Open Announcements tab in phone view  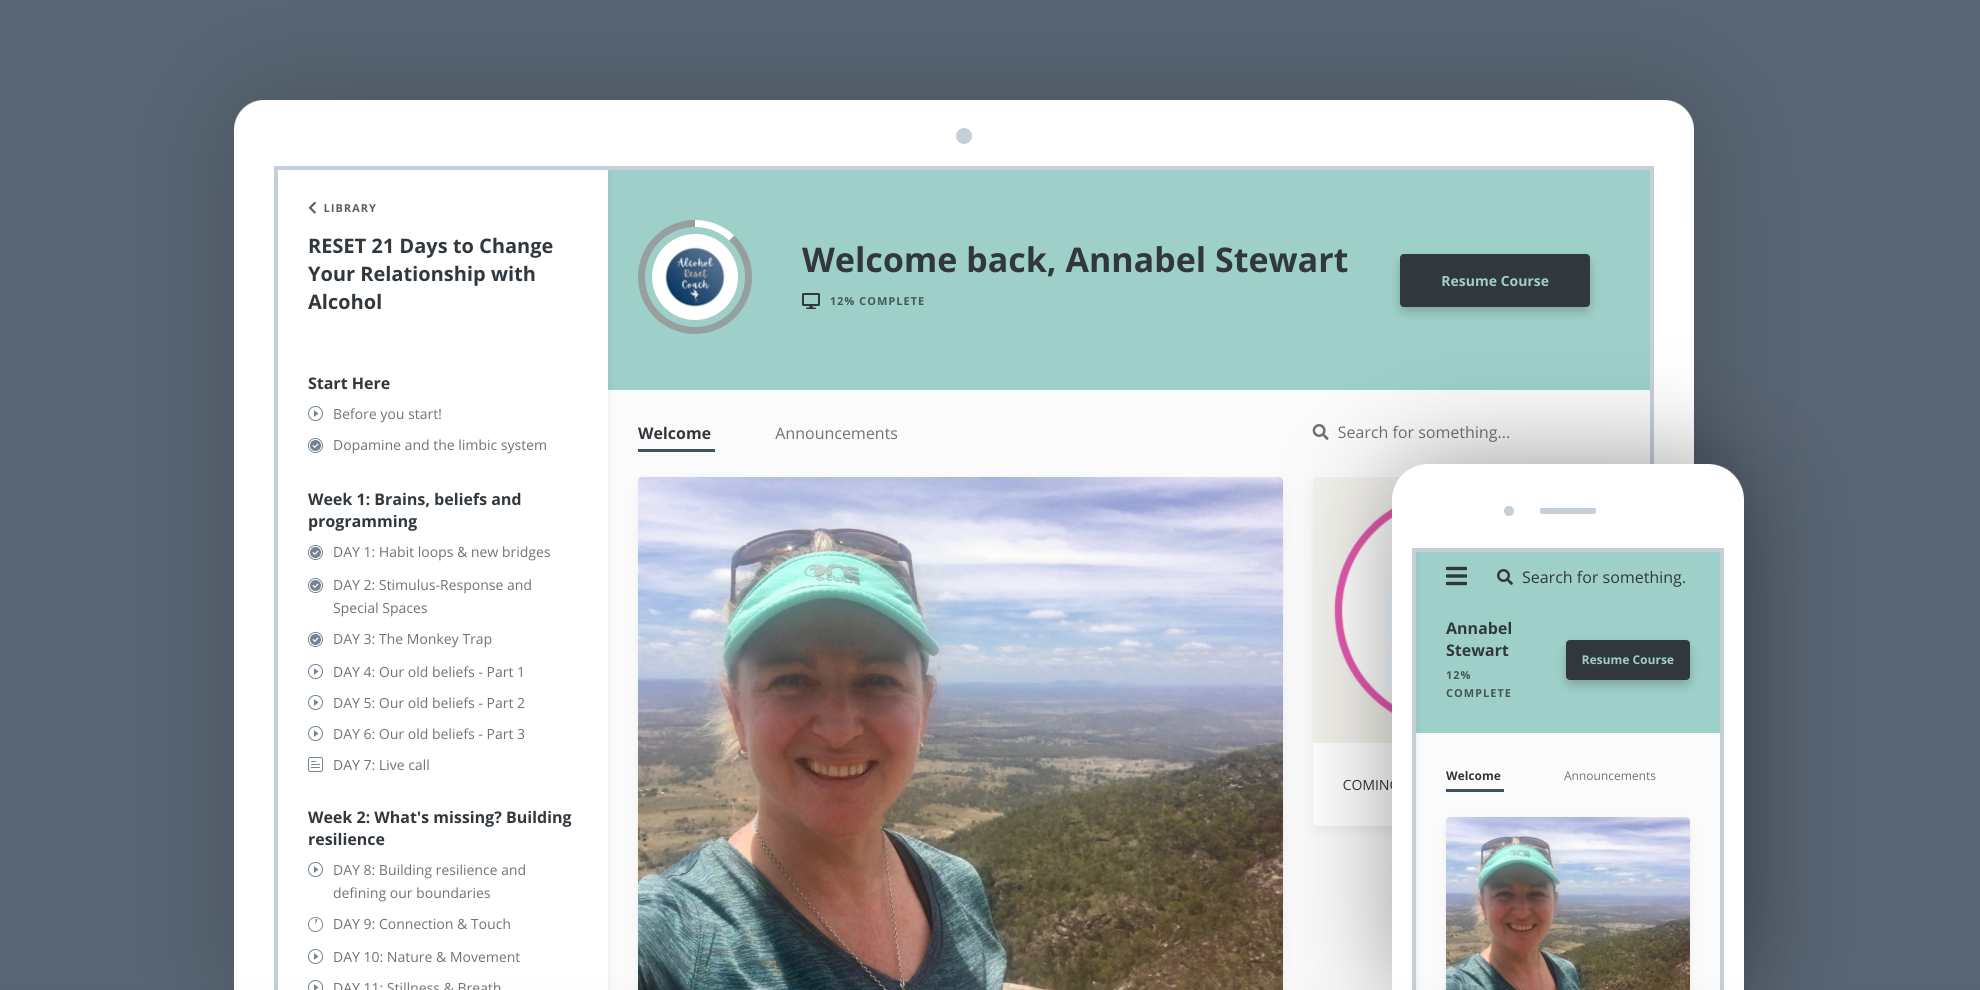pos(1610,776)
